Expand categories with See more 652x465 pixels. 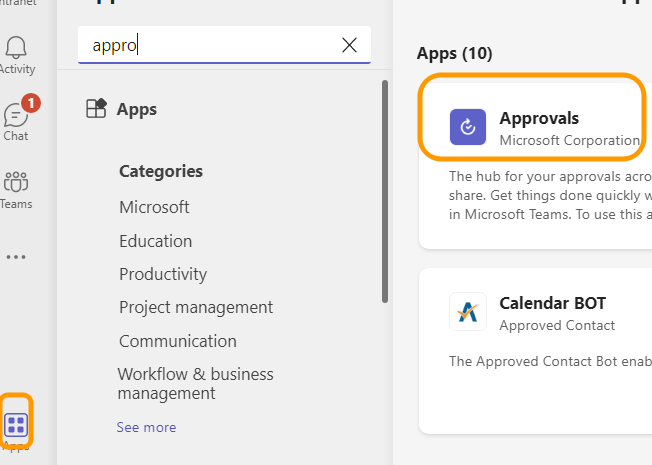(146, 427)
